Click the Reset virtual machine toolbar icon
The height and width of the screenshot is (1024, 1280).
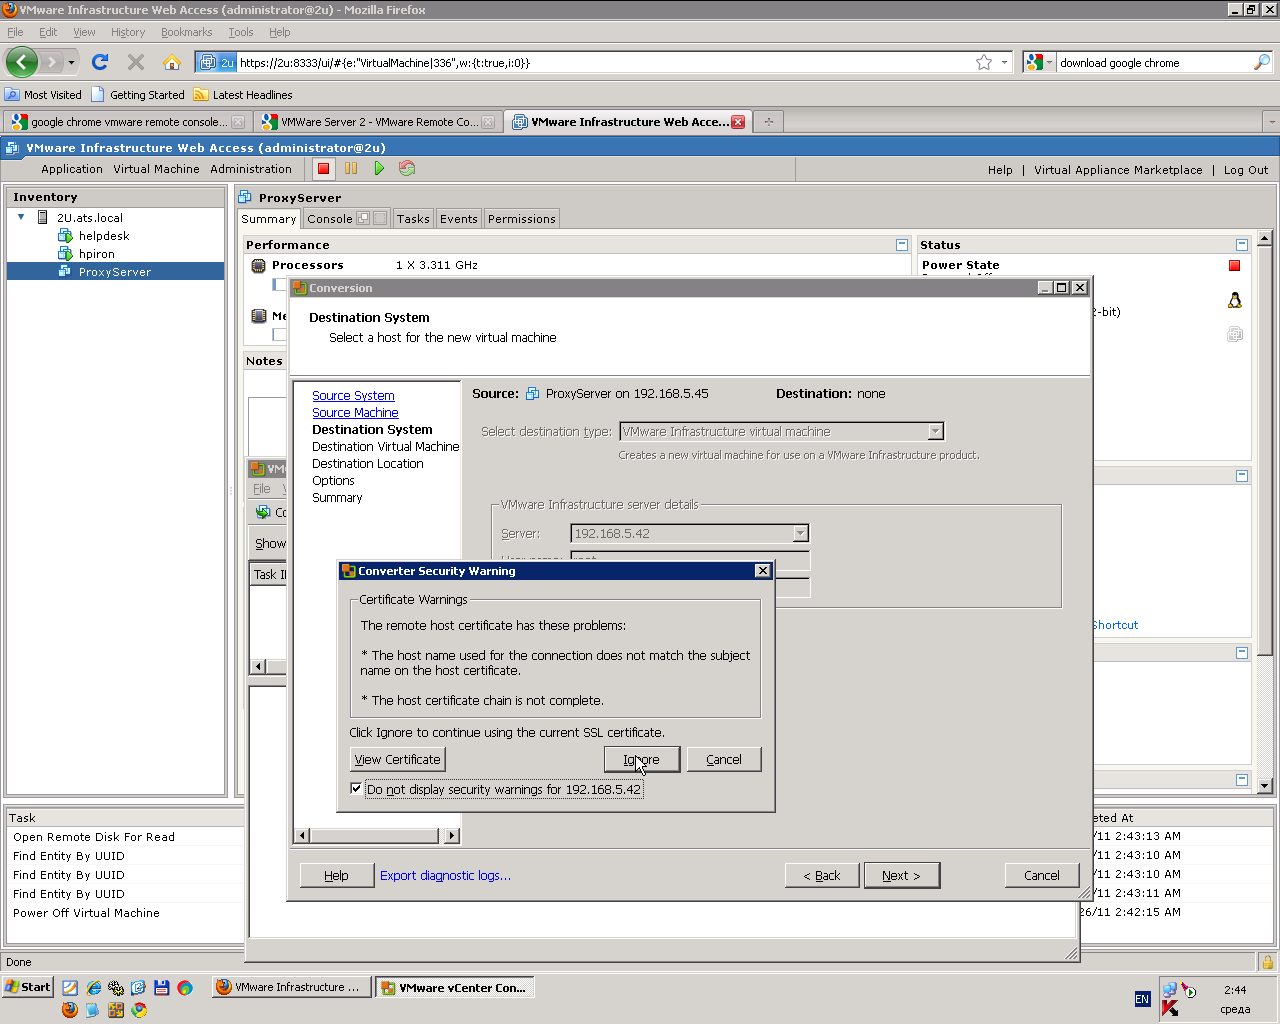407,169
